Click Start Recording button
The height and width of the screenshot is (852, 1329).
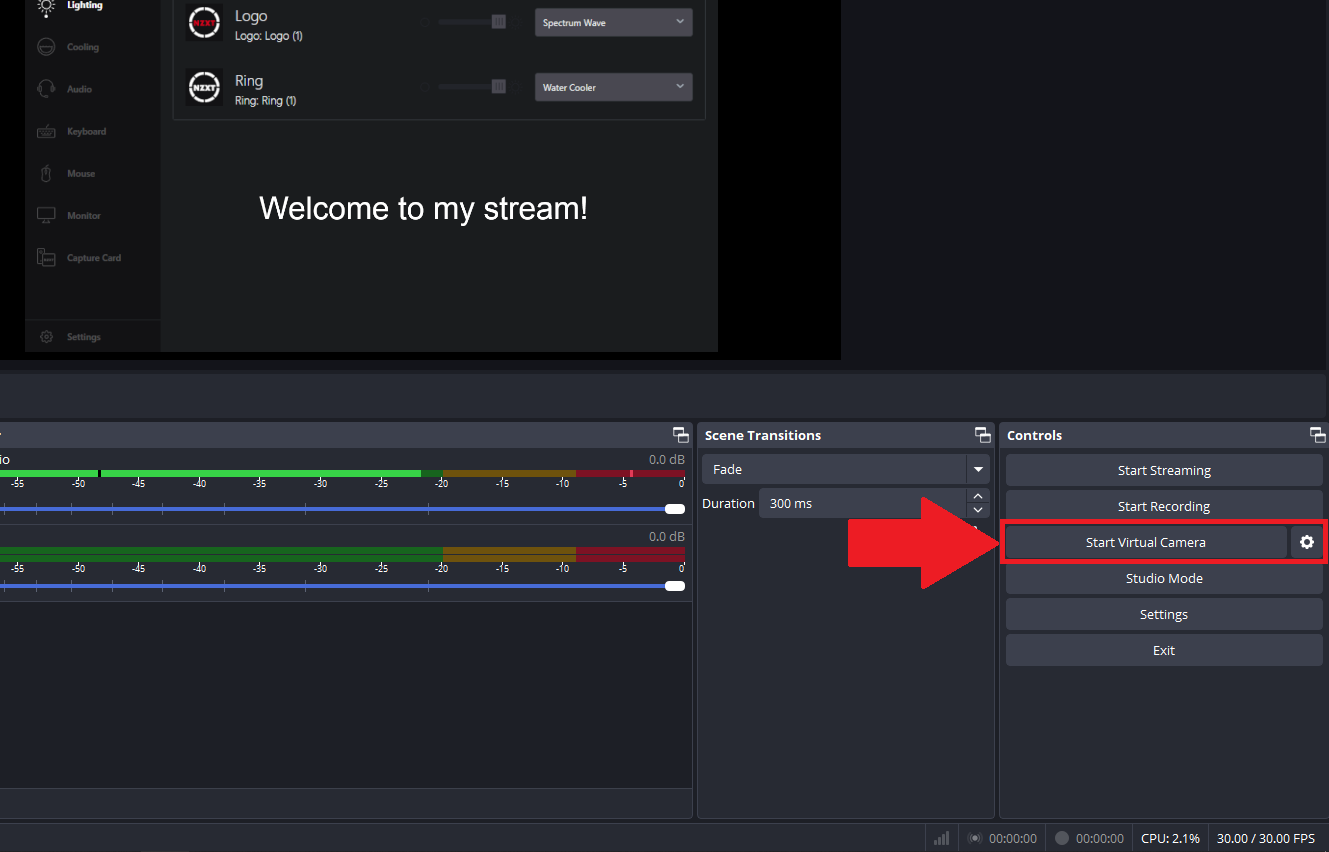click(x=1164, y=506)
